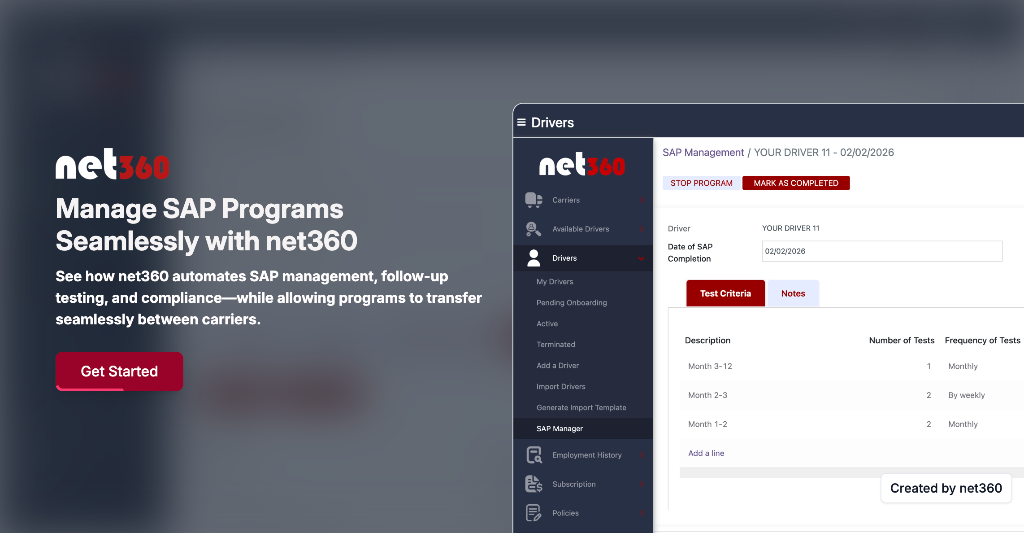
Task: Click the SAP Management breadcrumb link
Action: [x=703, y=152]
